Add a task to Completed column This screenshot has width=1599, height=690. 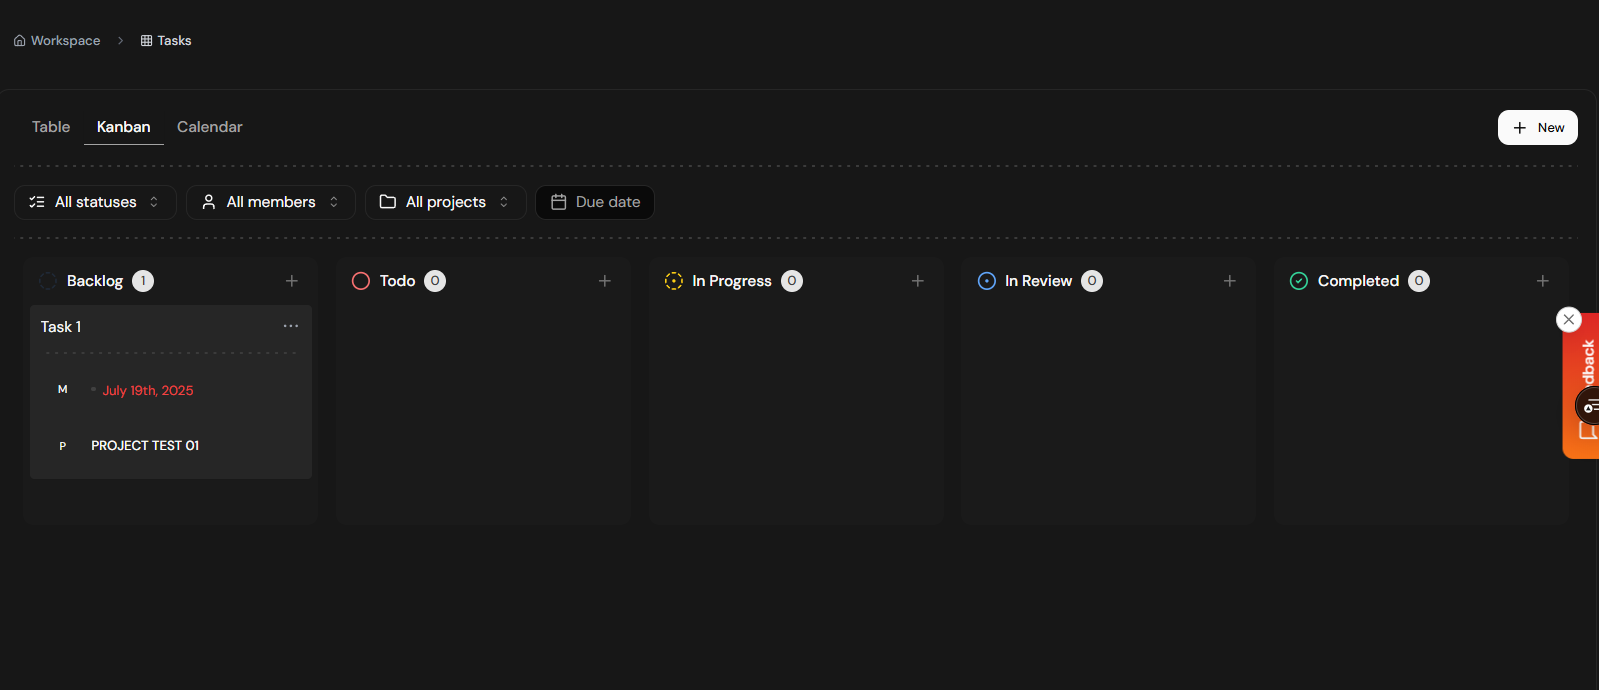(x=1543, y=281)
